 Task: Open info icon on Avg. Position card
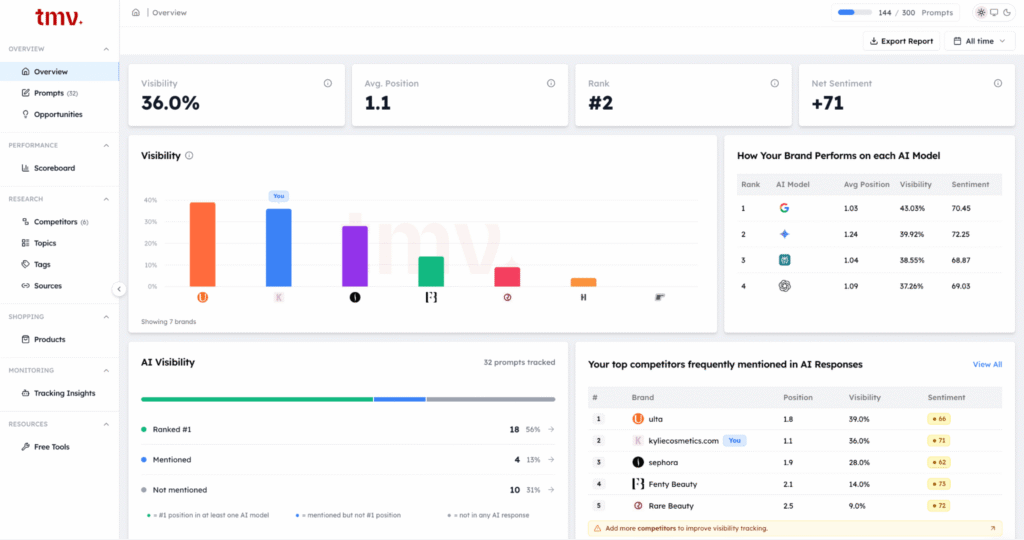[551, 83]
